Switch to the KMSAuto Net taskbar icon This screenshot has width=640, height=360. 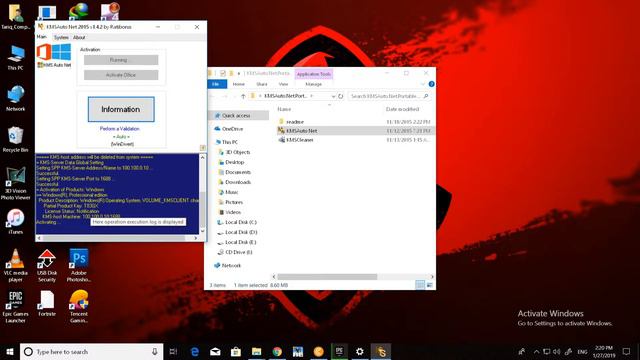(x=381, y=351)
